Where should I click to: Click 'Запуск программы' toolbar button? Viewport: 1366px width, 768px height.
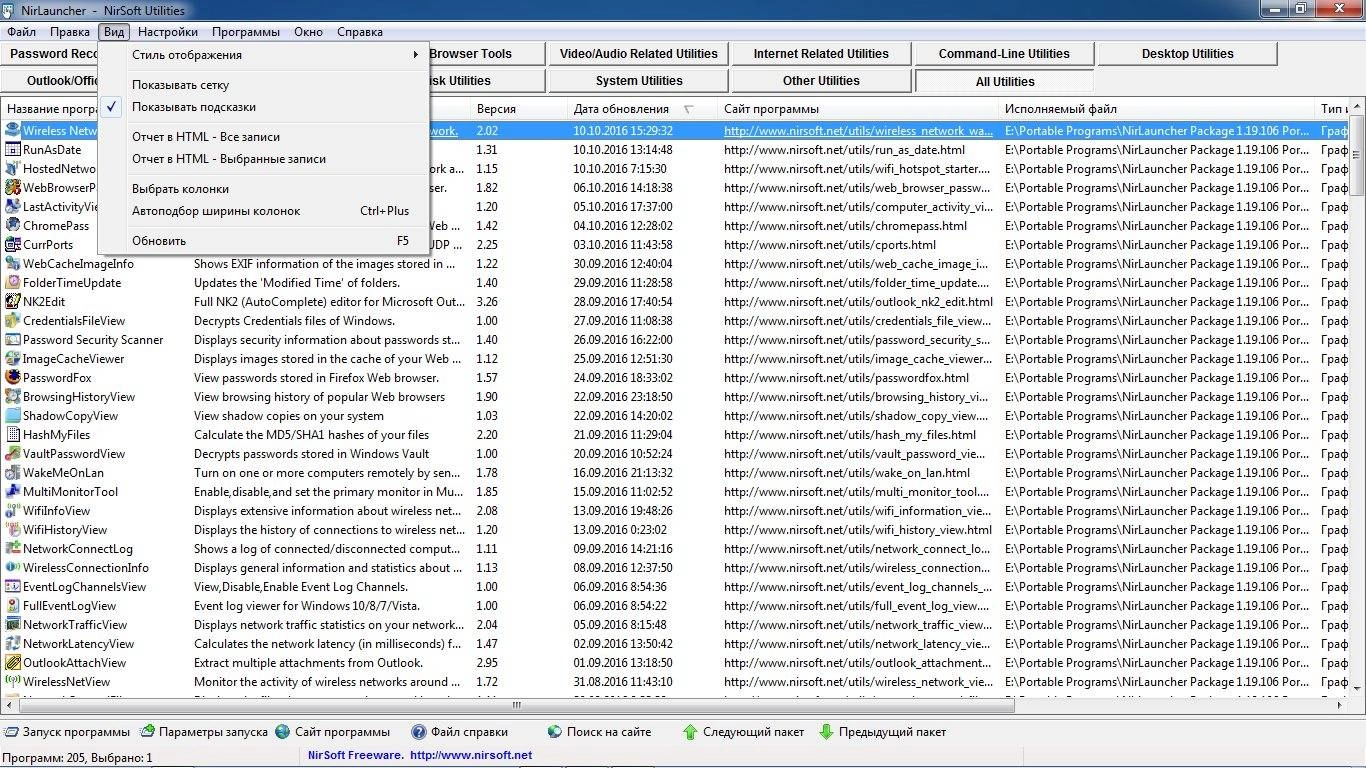67,732
